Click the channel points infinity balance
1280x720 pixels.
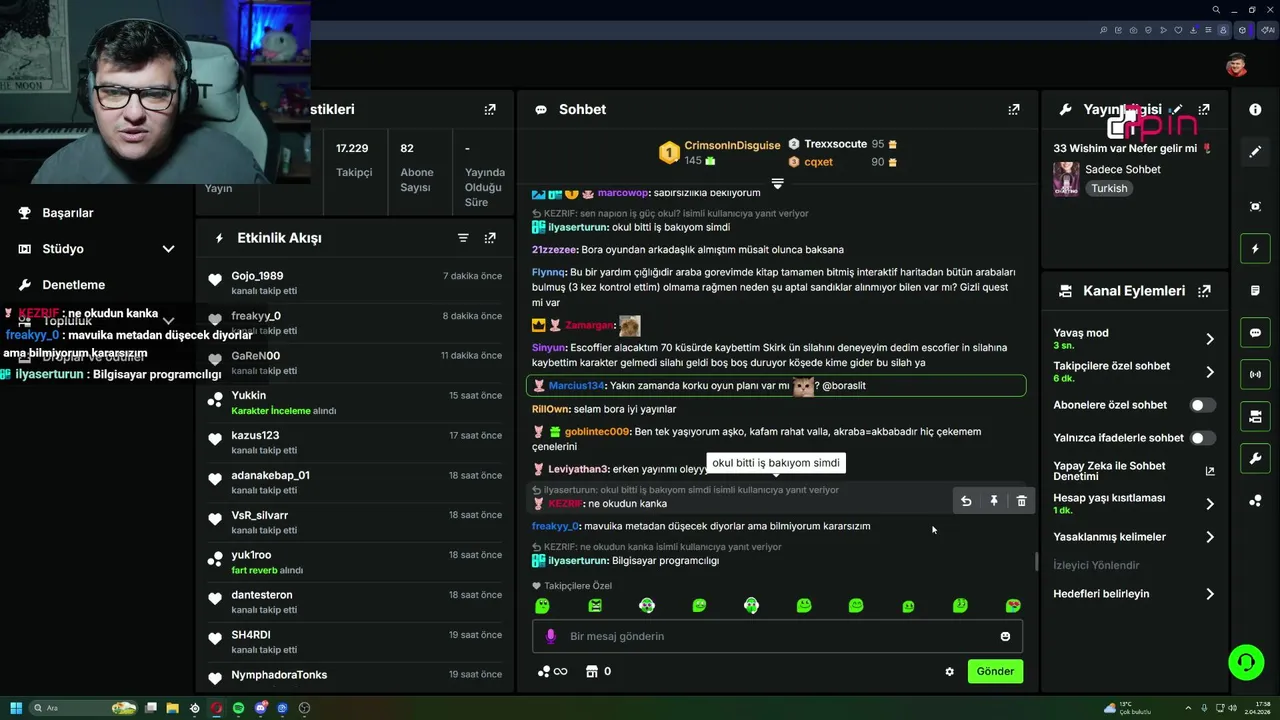coord(553,672)
